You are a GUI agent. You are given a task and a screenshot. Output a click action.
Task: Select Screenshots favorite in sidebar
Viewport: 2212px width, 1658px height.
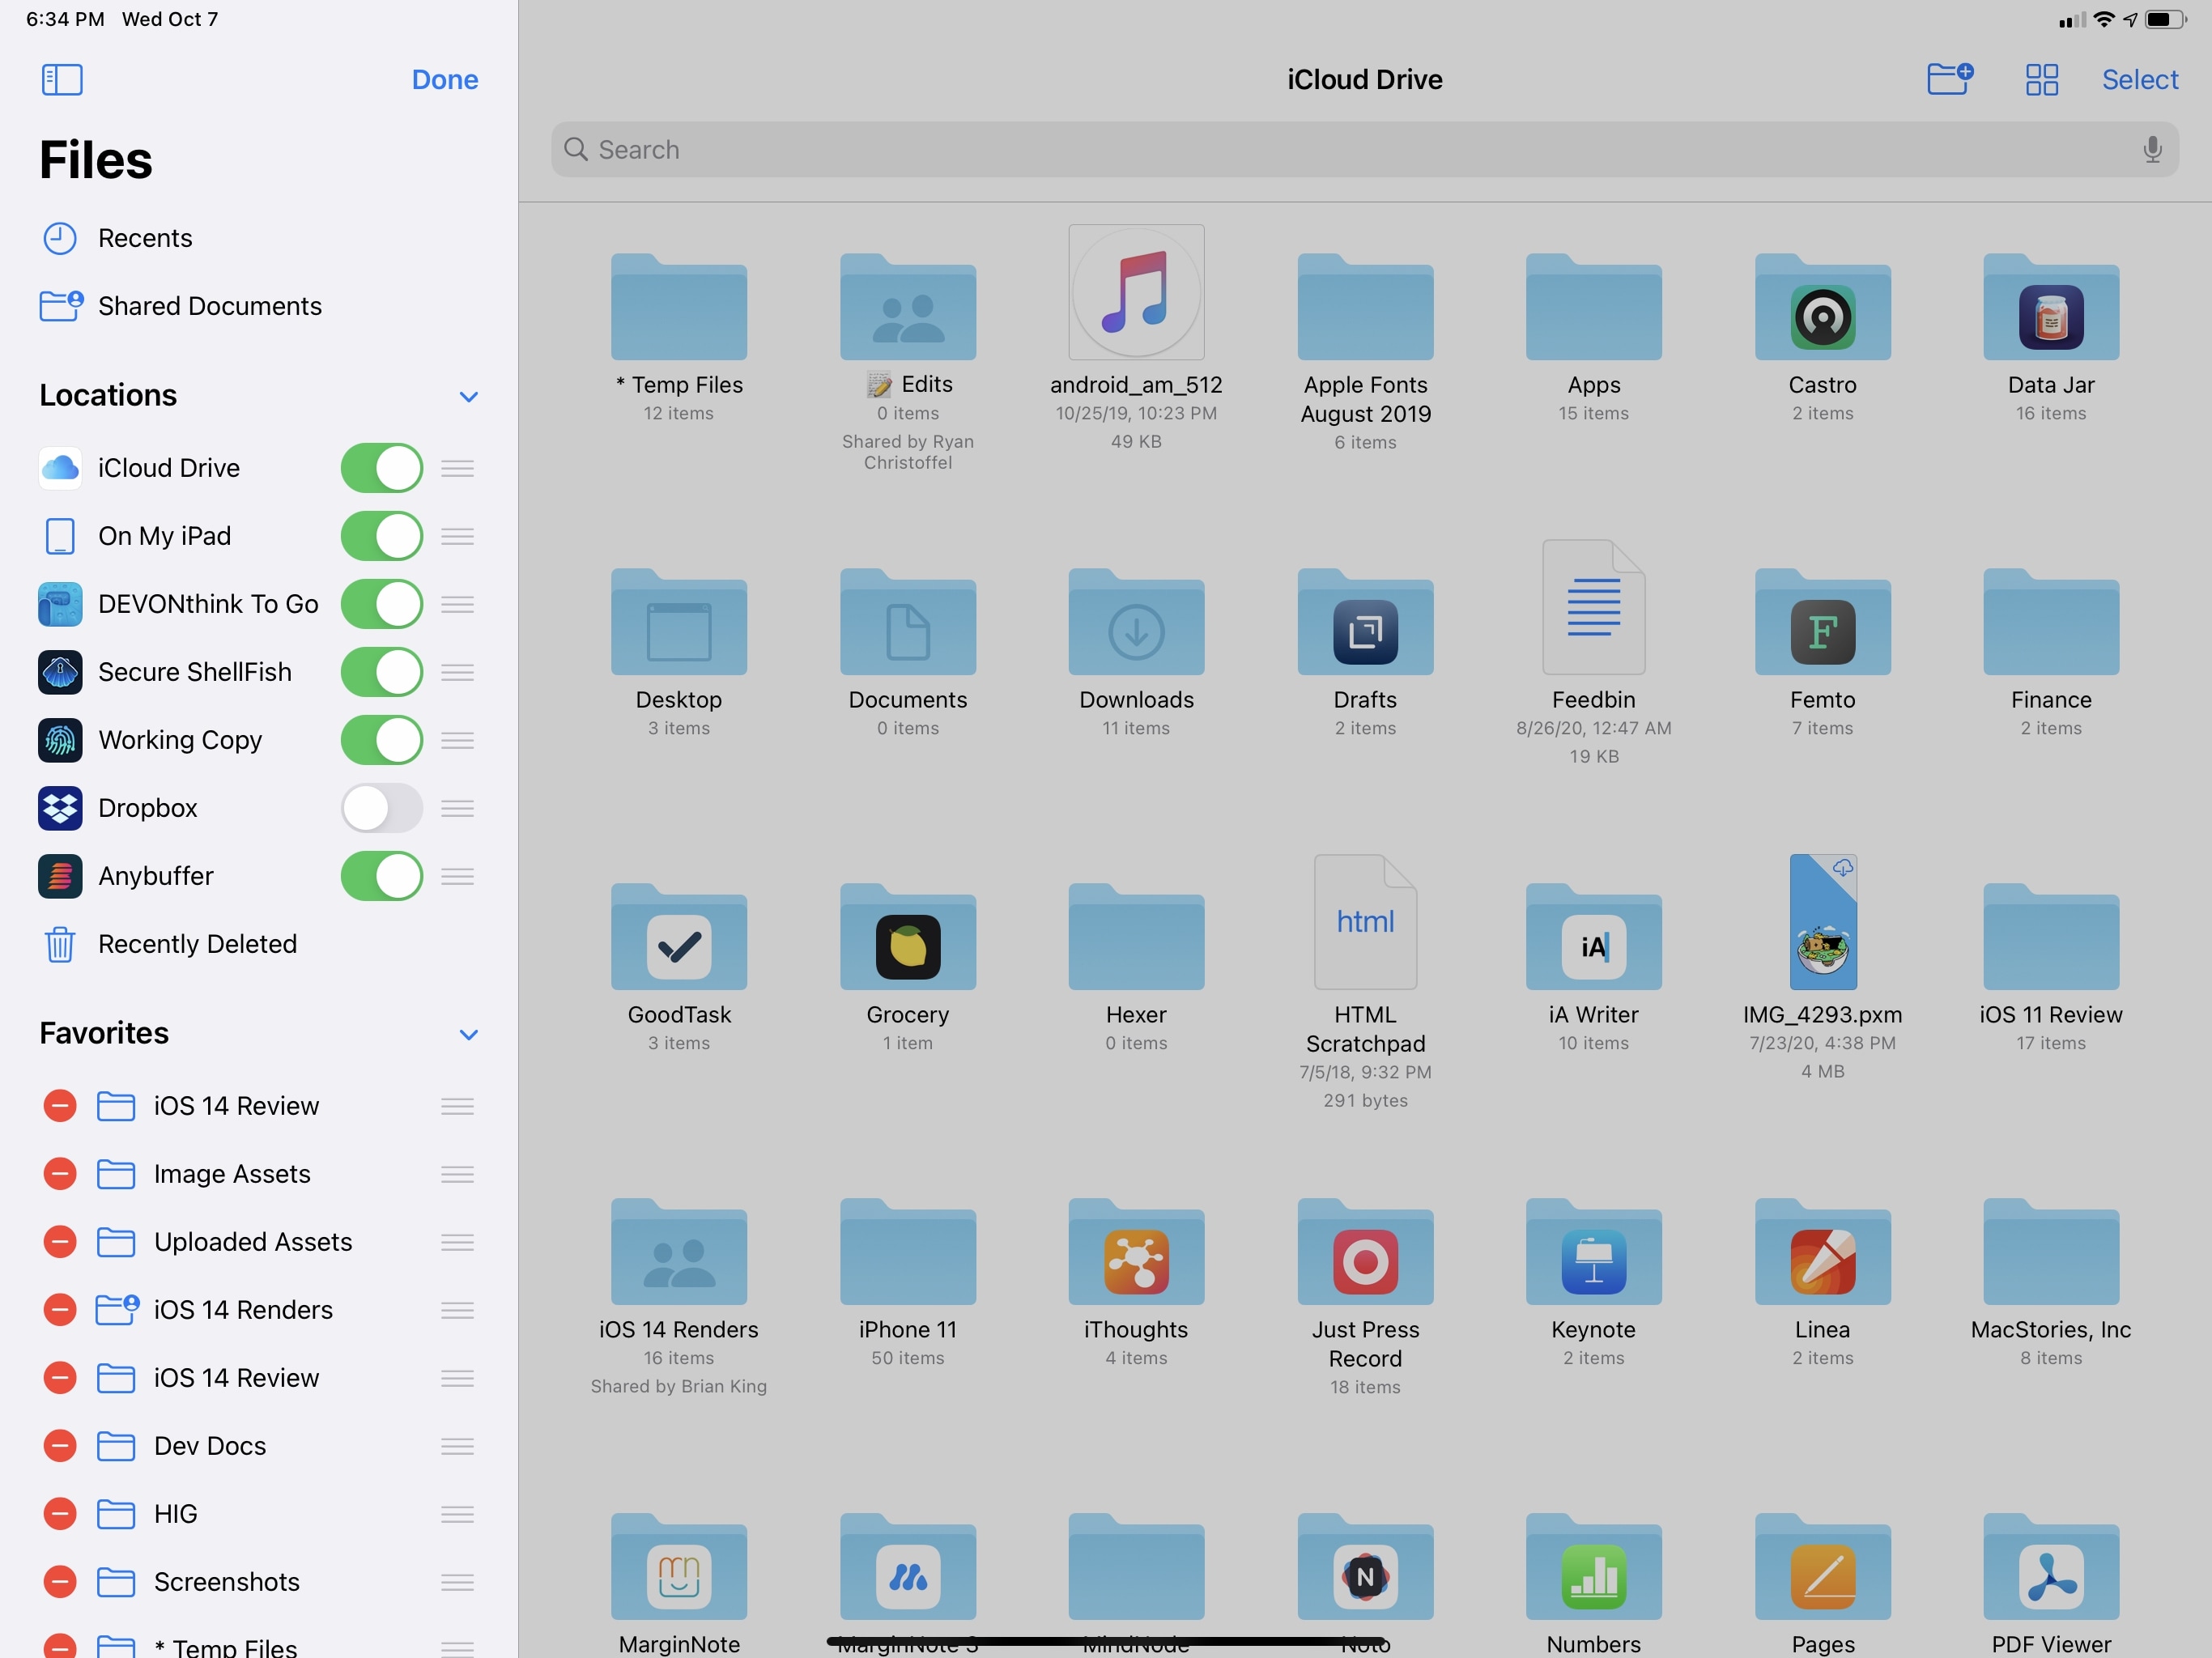point(226,1582)
